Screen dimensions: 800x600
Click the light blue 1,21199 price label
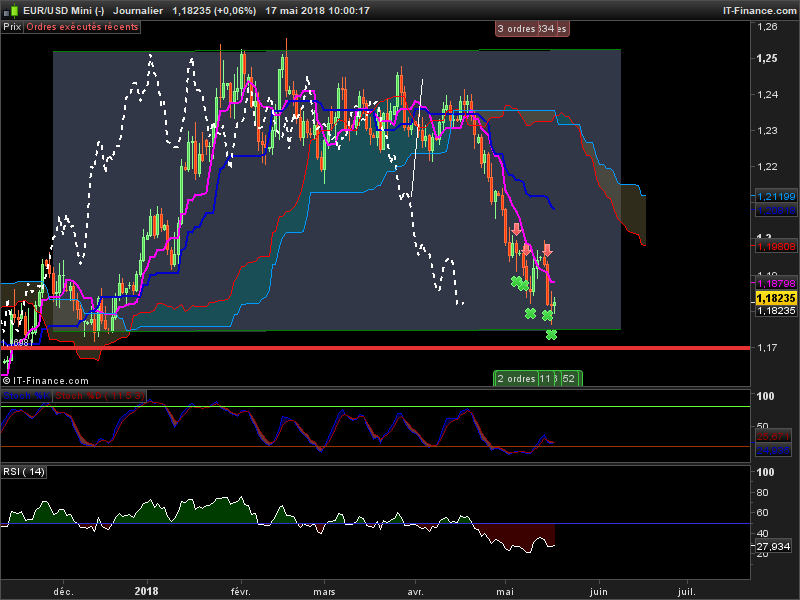(x=776, y=196)
